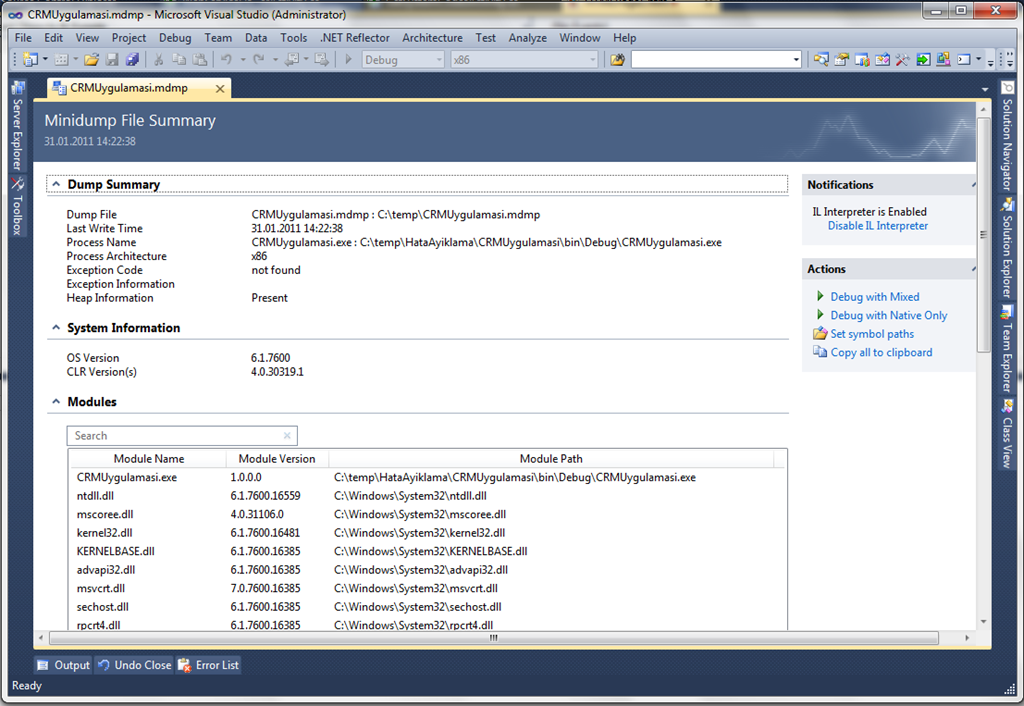
Task: Select the KERNELBASE.dll module name
Action: click(116, 551)
